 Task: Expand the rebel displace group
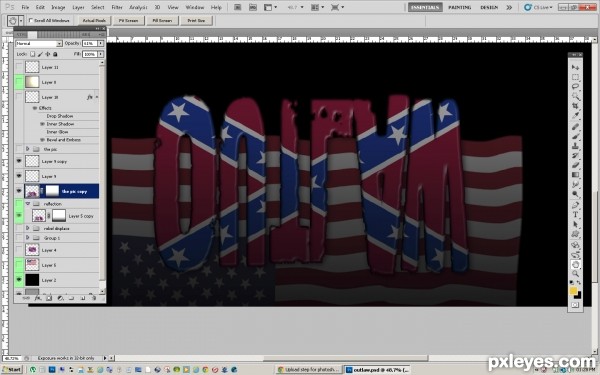coord(28,228)
